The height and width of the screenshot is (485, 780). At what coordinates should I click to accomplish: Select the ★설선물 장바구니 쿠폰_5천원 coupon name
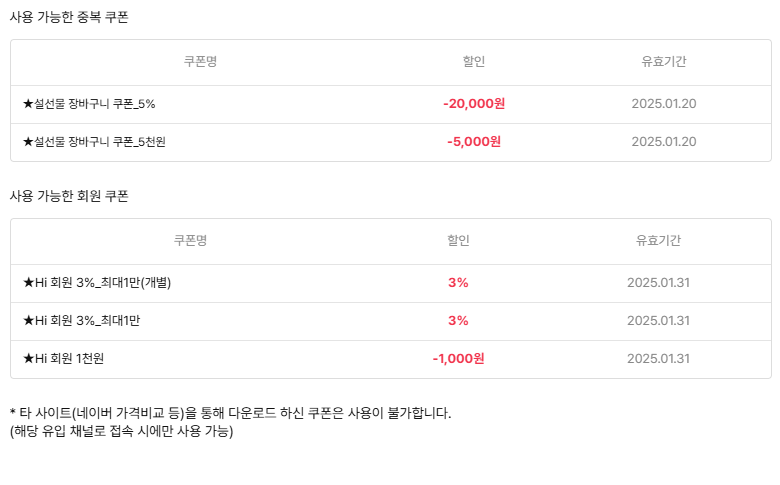(x=94, y=142)
